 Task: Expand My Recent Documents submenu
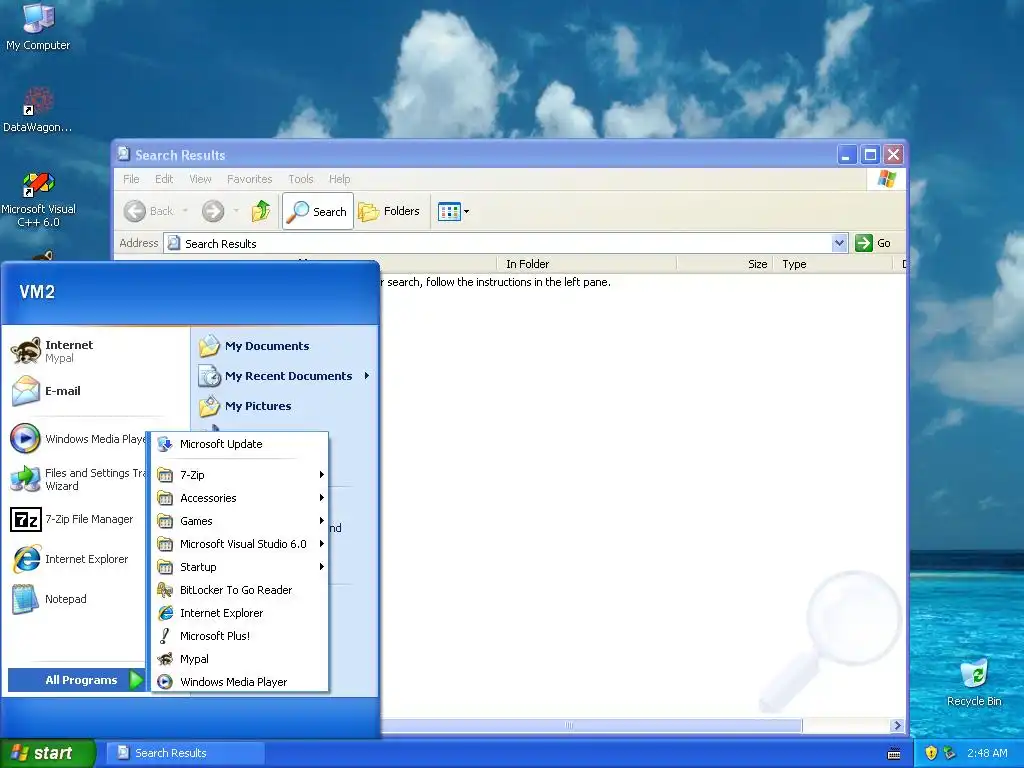(x=285, y=376)
